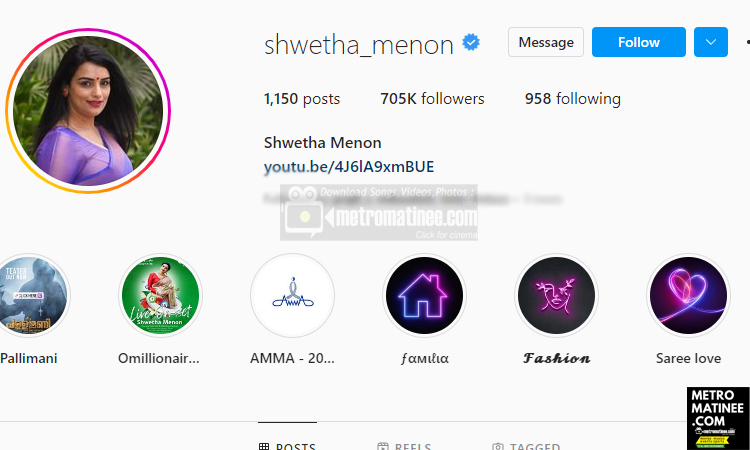Click the MetroMatinee.com logo in corner
Image resolution: width=750 pixels, height=450 pixels.
[x=718, y=418]
